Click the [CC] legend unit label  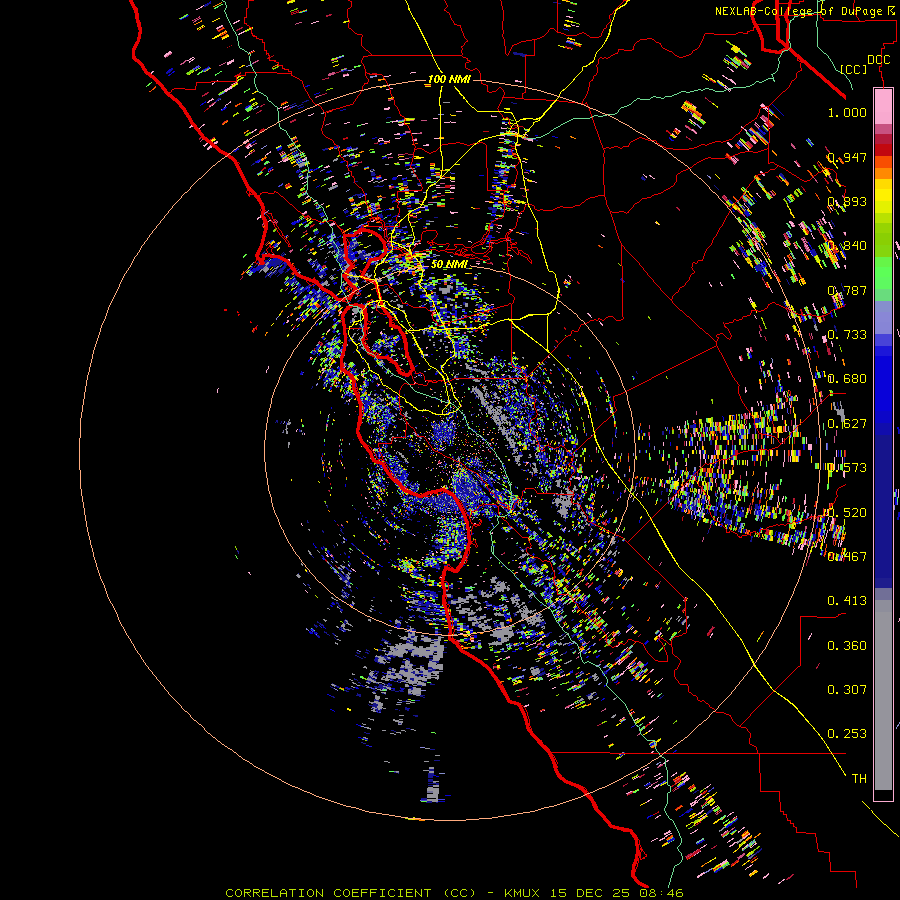[853, 69]
